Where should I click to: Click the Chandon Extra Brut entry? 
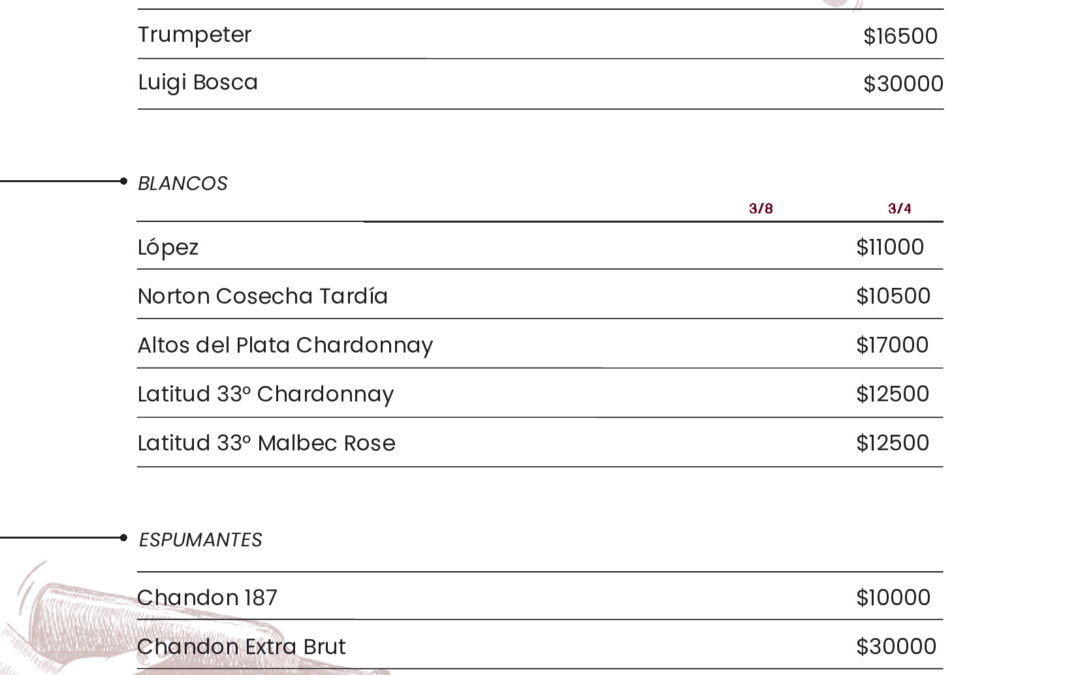(241, 647)
